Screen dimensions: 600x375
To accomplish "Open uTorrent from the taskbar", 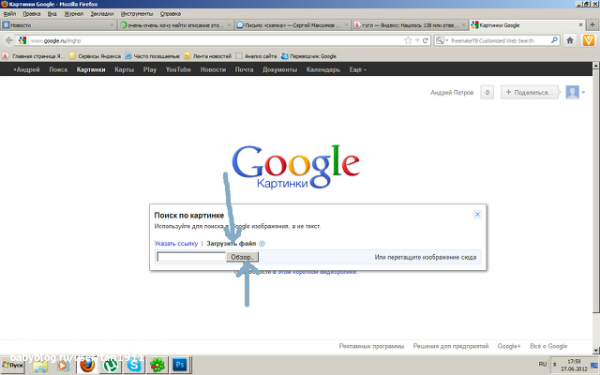I will pos(111,365).
